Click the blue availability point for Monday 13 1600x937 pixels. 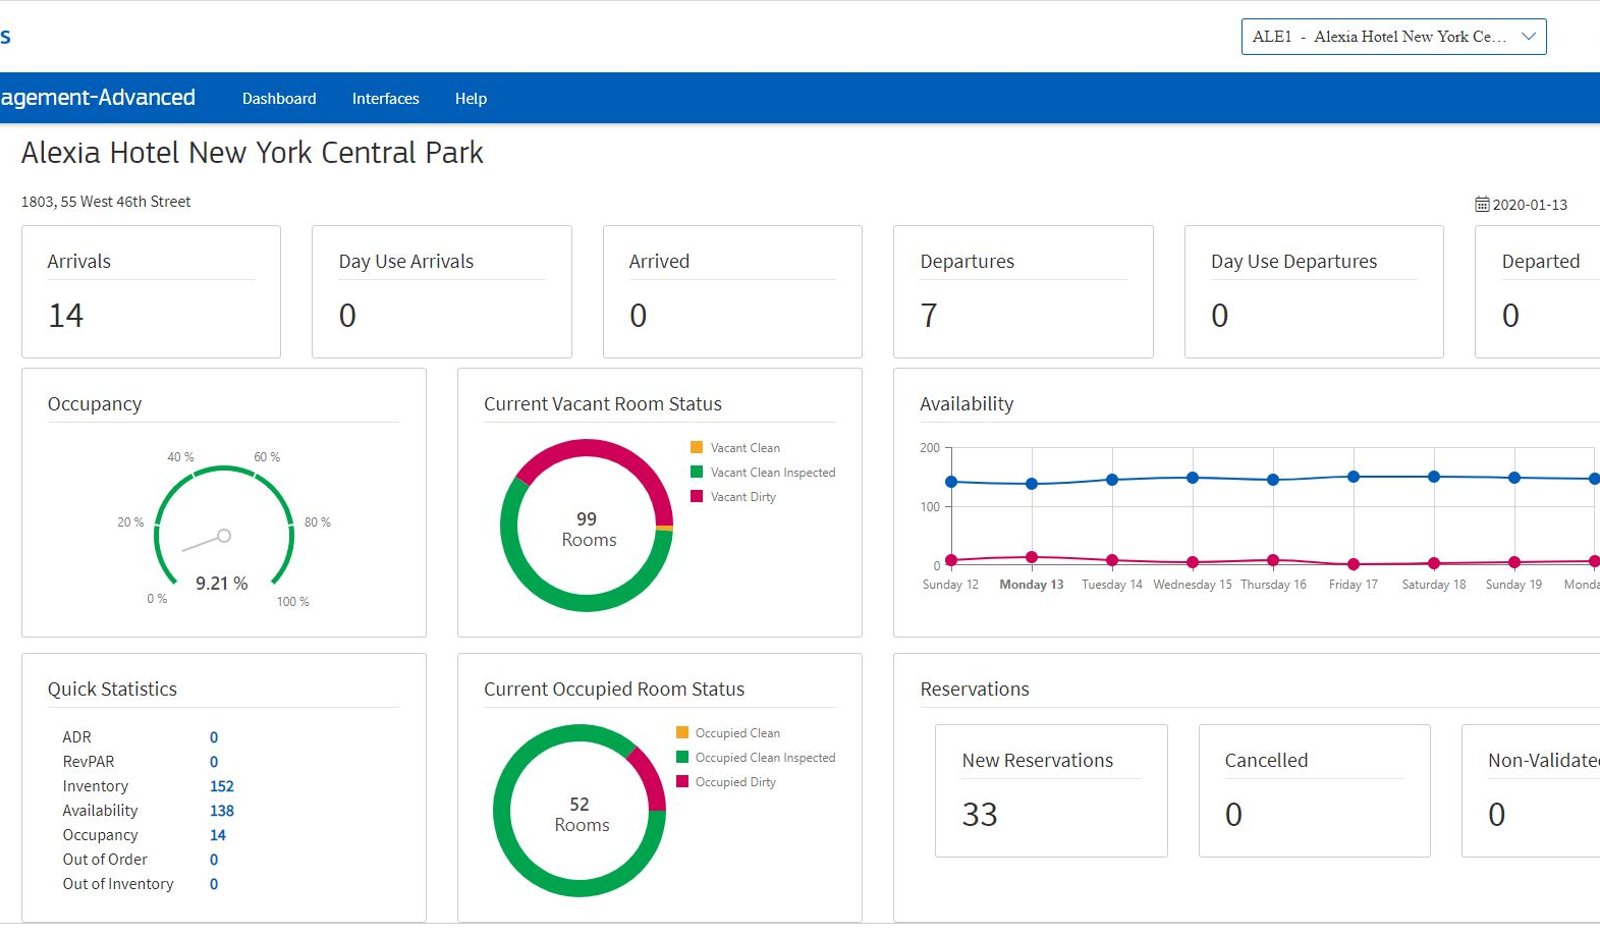(1032, 484)
